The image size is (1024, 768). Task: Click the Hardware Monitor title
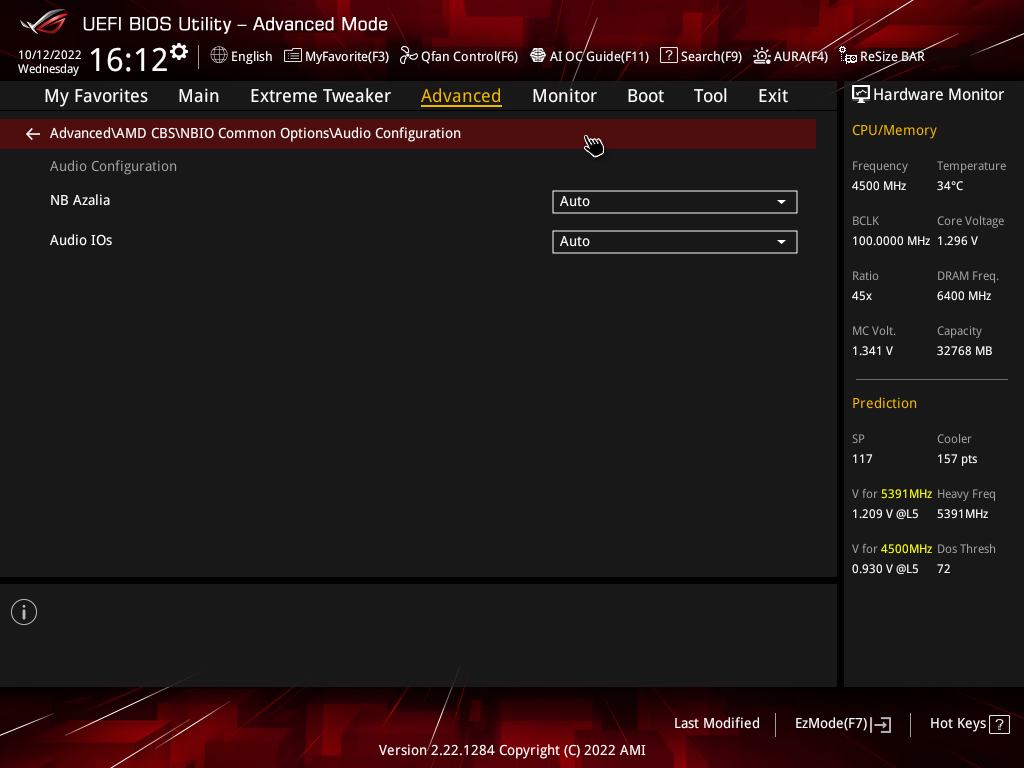pos(938,95)
